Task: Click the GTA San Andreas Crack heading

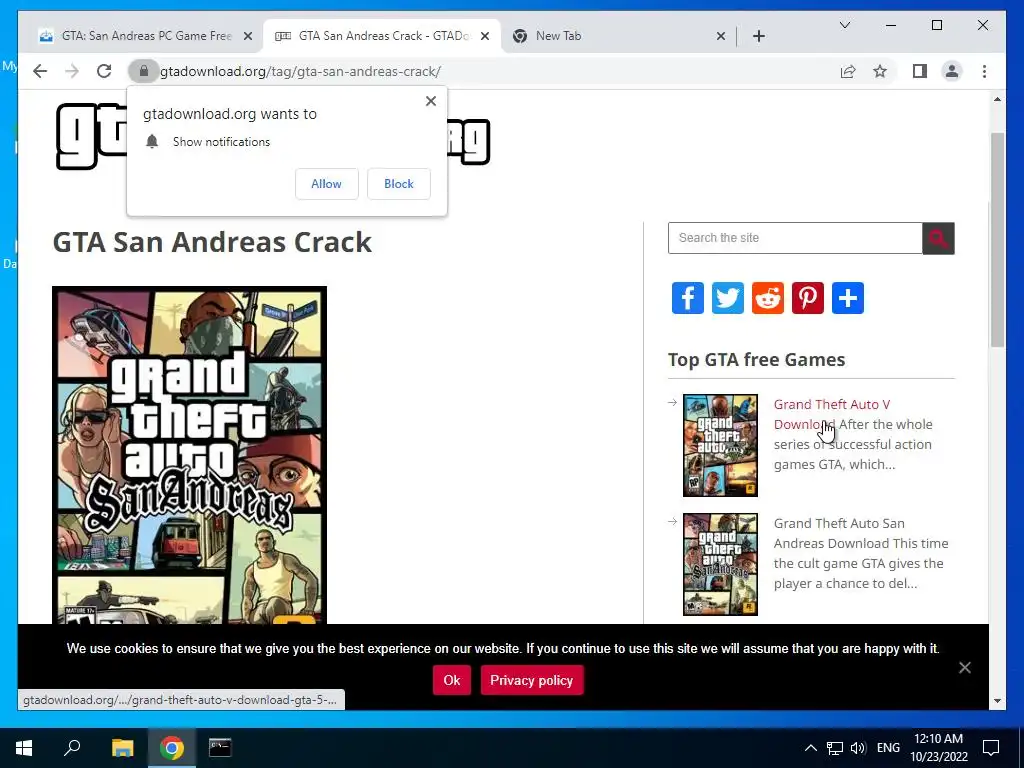Action: 212,242
